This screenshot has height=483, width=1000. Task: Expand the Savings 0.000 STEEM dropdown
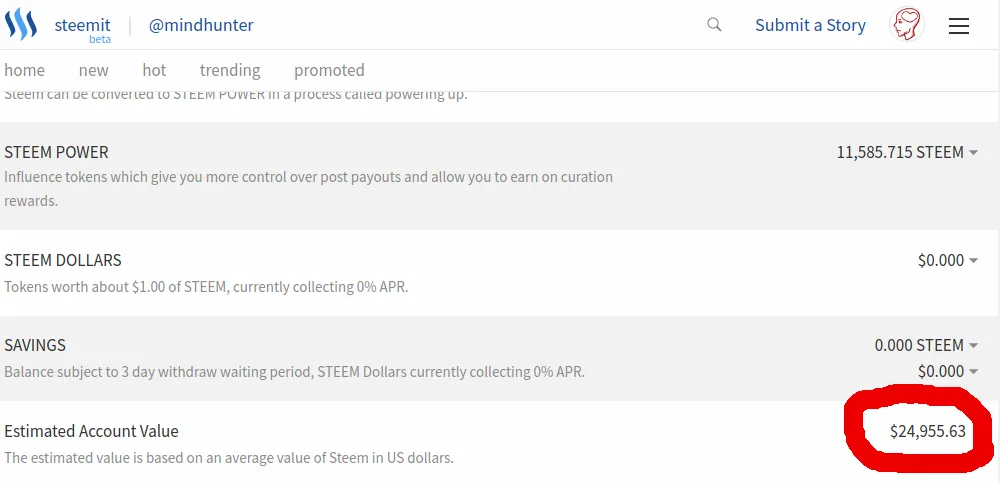(926, 345)
